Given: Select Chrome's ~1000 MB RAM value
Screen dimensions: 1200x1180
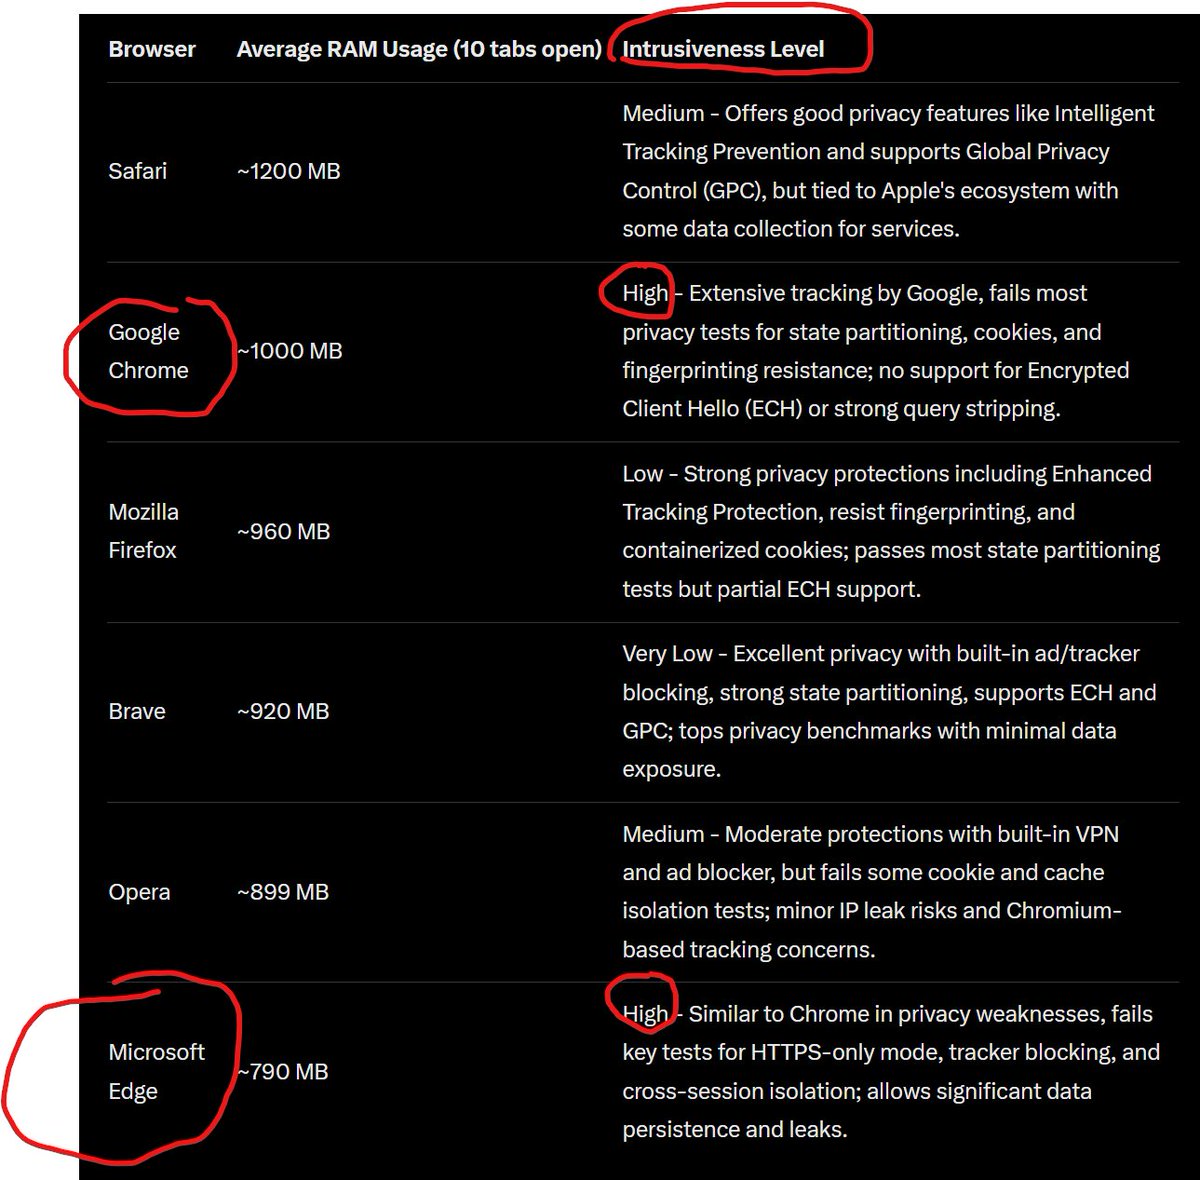Looking at the screenshot, I should (288, 351).
